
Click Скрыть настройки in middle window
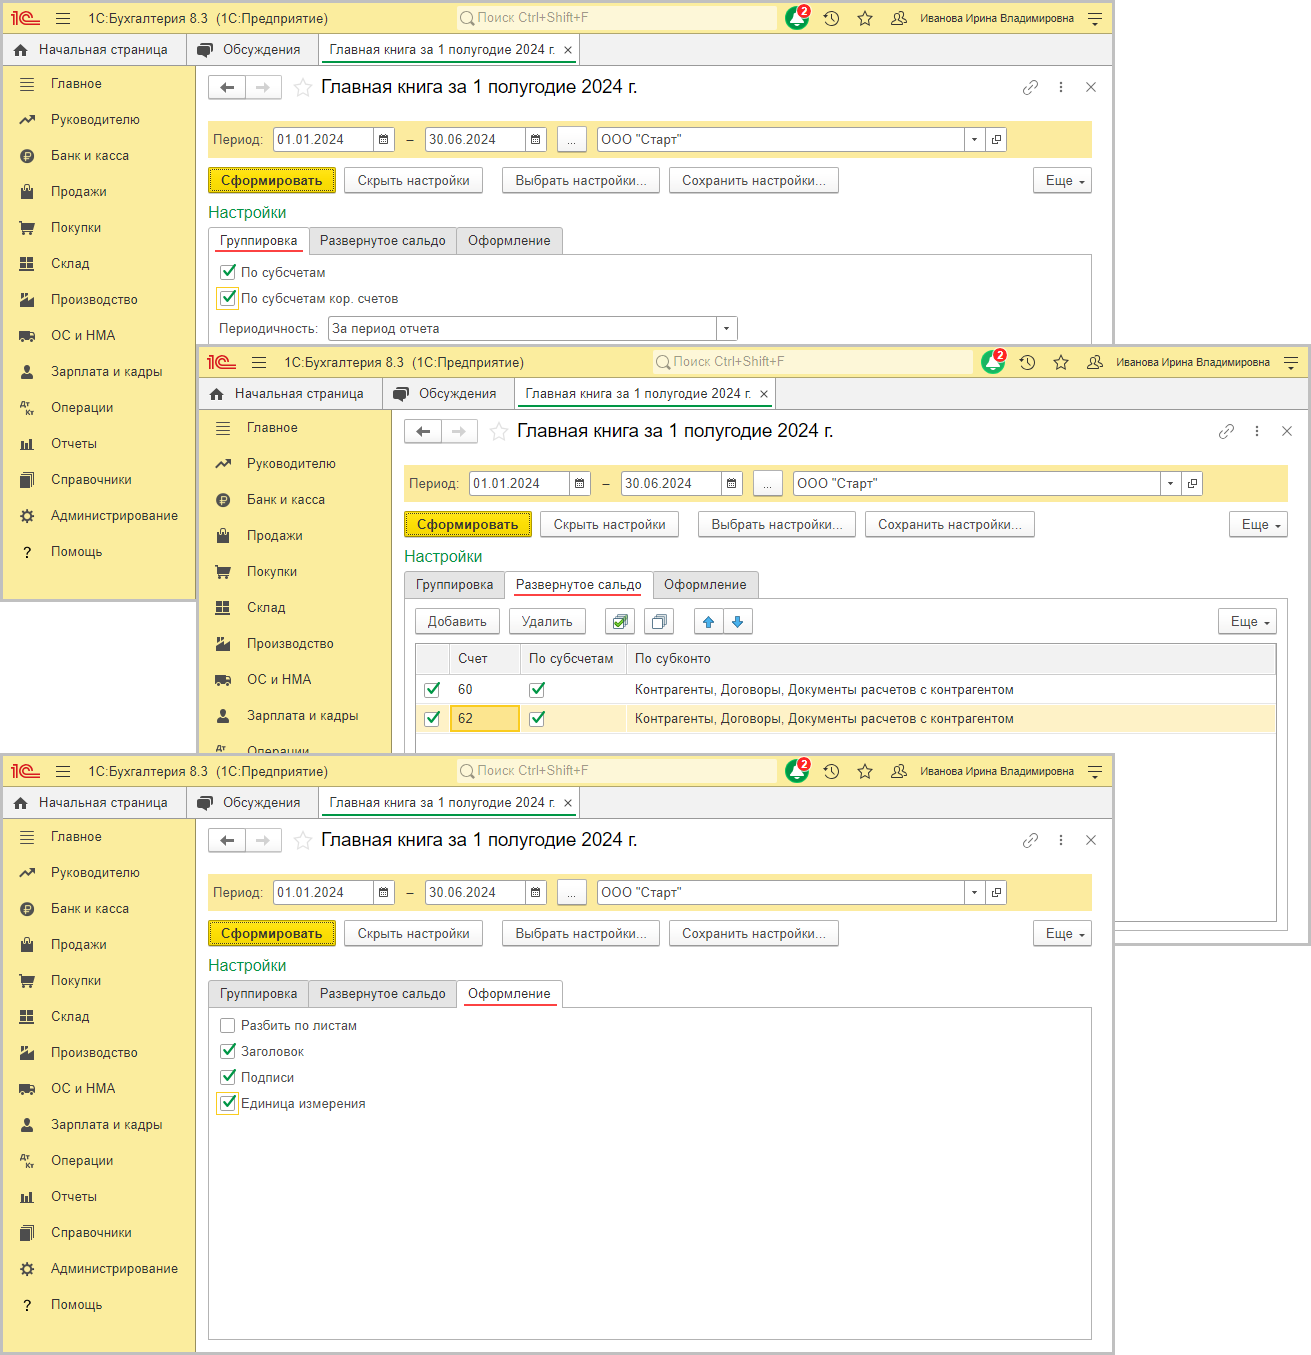609,525
